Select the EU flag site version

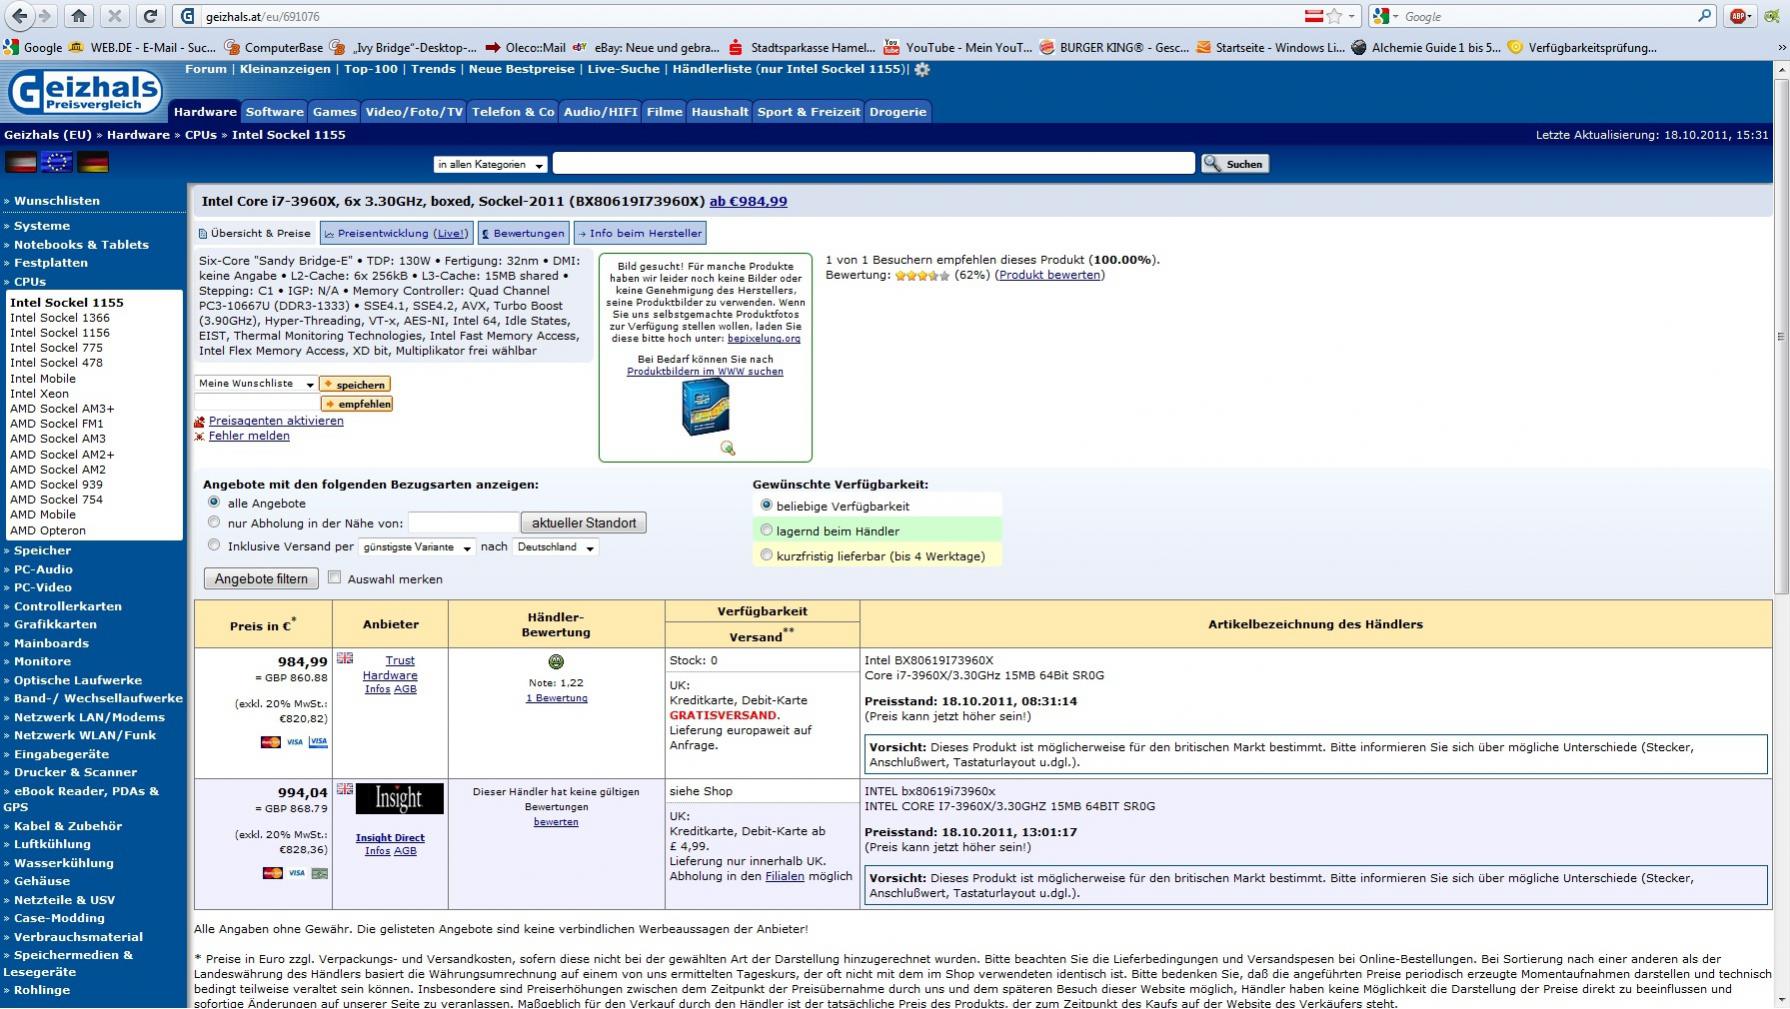(x=56, y=162)
